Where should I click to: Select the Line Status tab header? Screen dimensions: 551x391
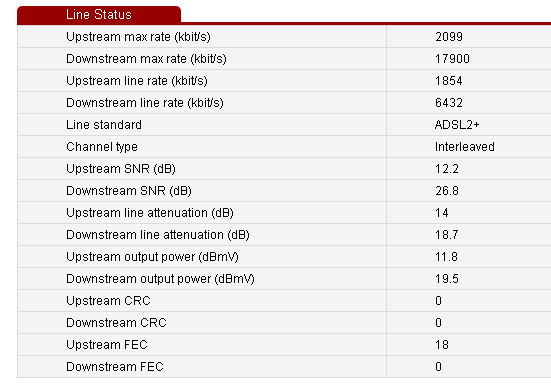pos(99,15)
